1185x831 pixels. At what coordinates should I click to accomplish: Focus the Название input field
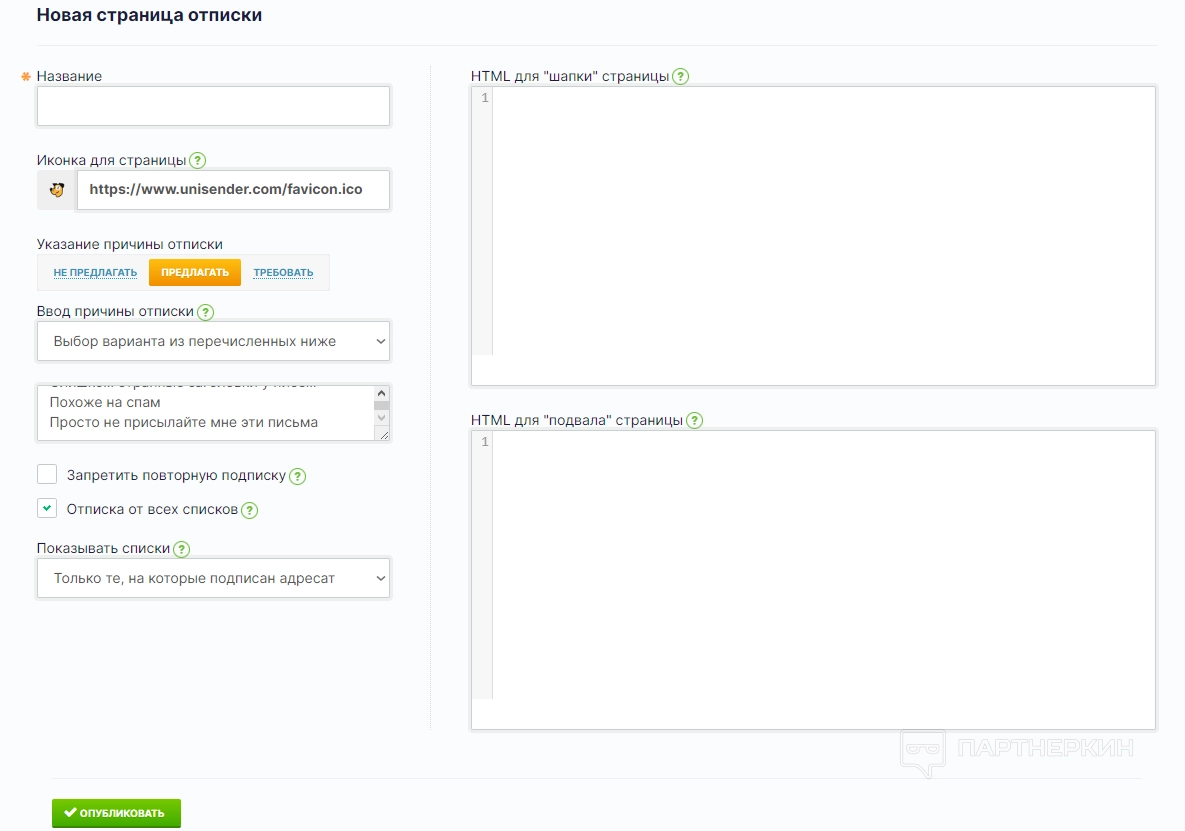pos(213,106)
